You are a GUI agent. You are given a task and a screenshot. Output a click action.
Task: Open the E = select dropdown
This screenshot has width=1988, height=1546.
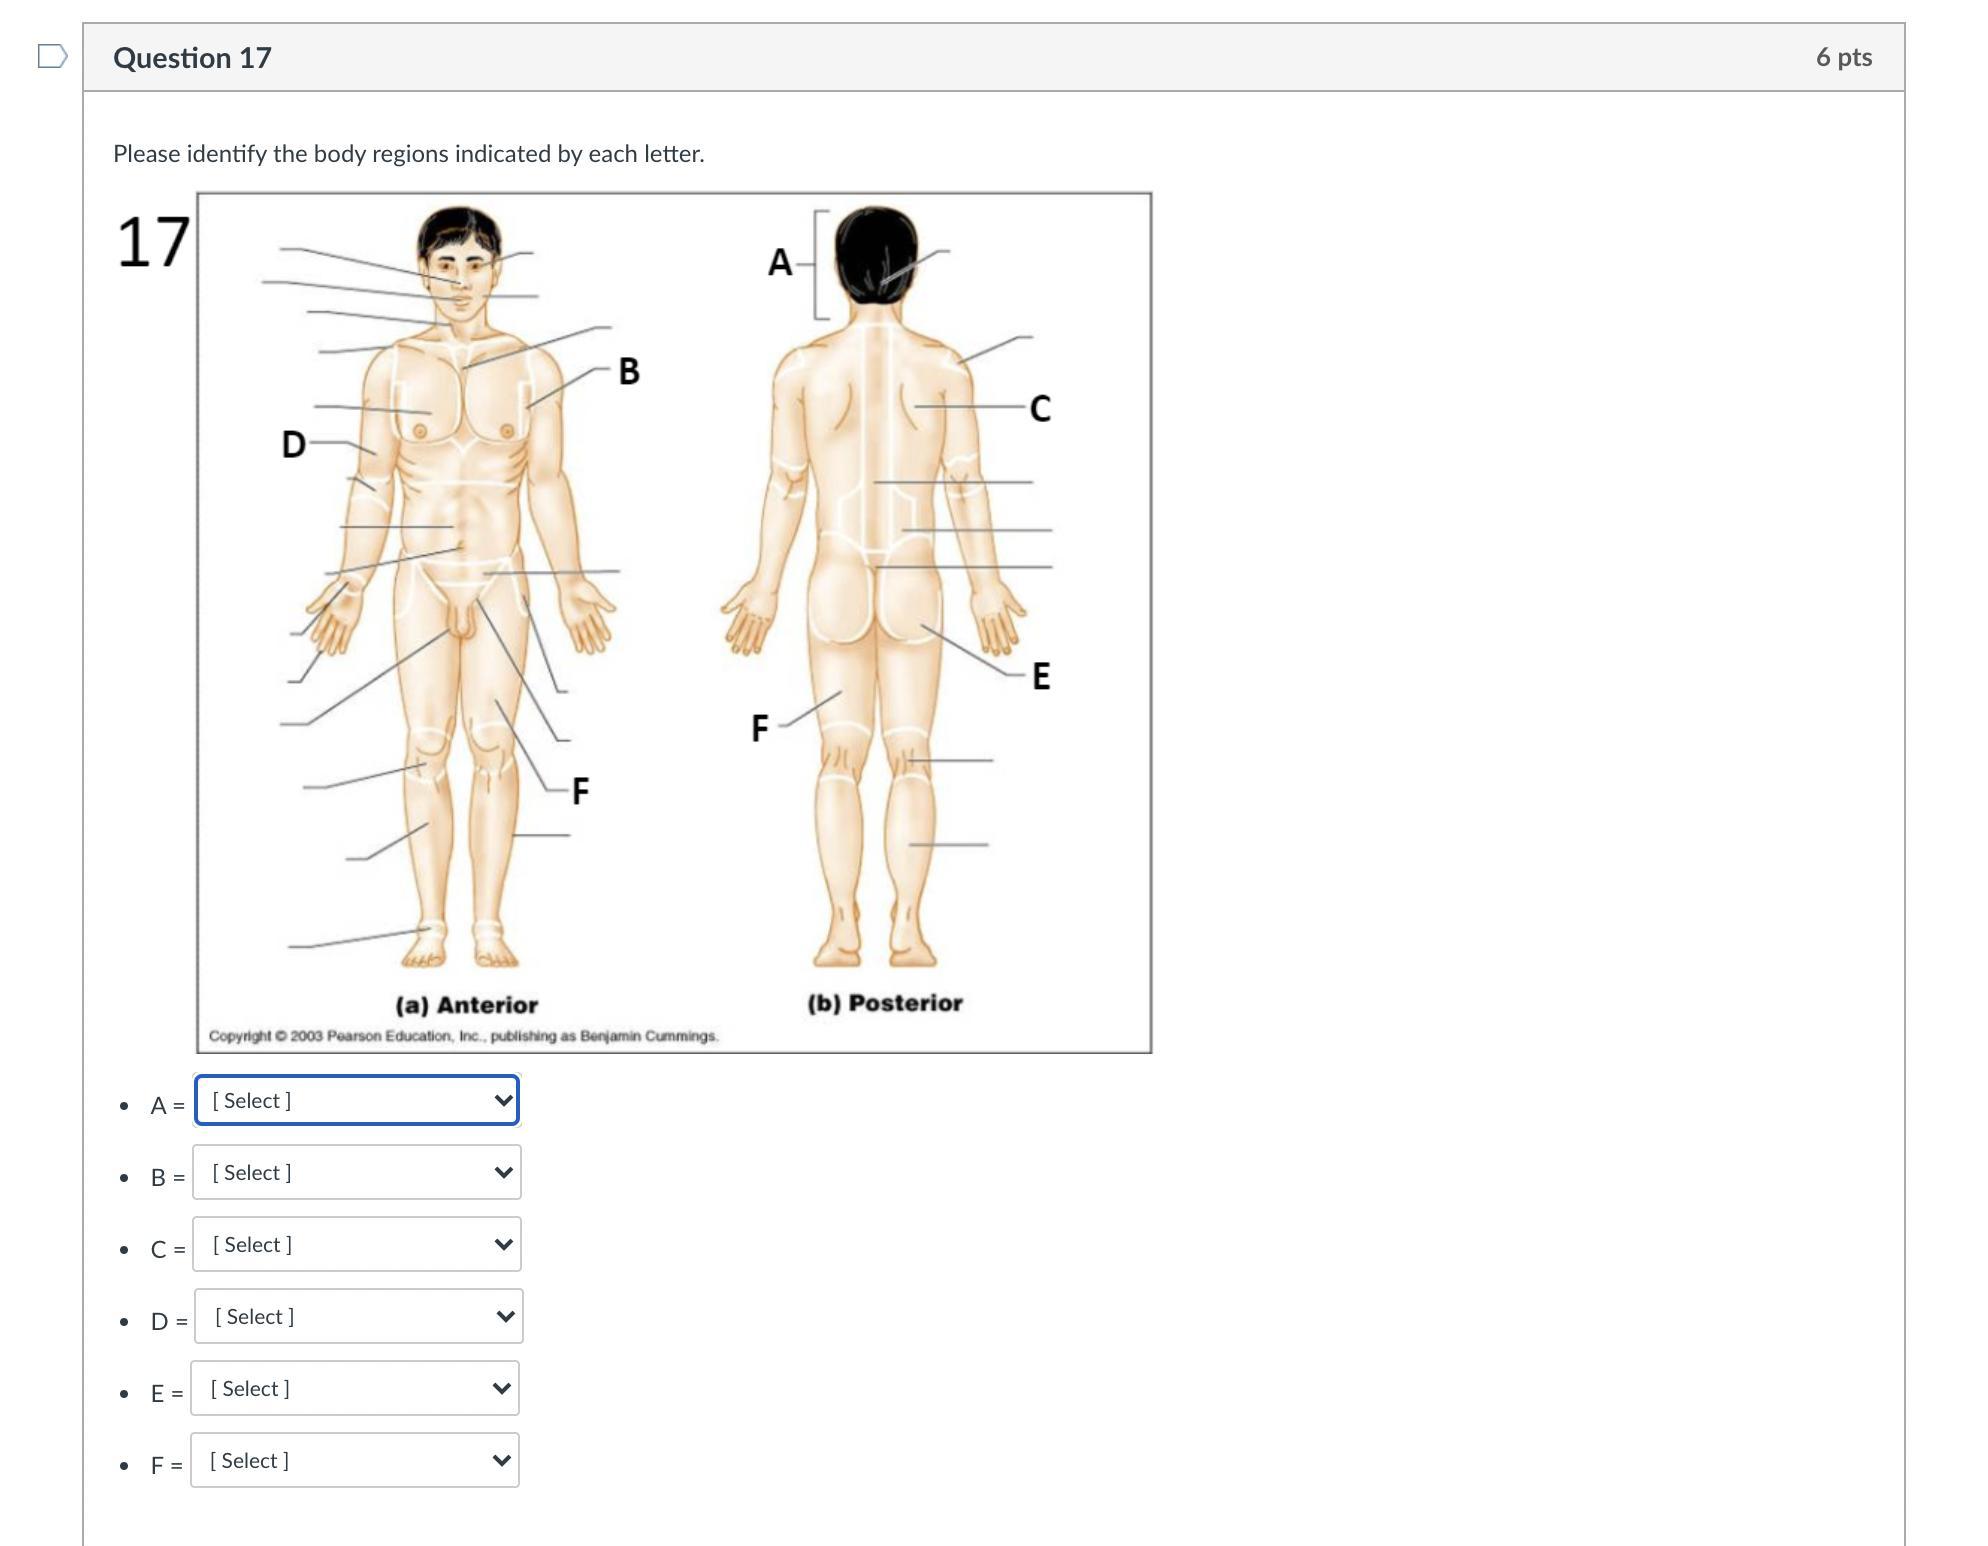pyautogui.click(x=355, y=1388)
